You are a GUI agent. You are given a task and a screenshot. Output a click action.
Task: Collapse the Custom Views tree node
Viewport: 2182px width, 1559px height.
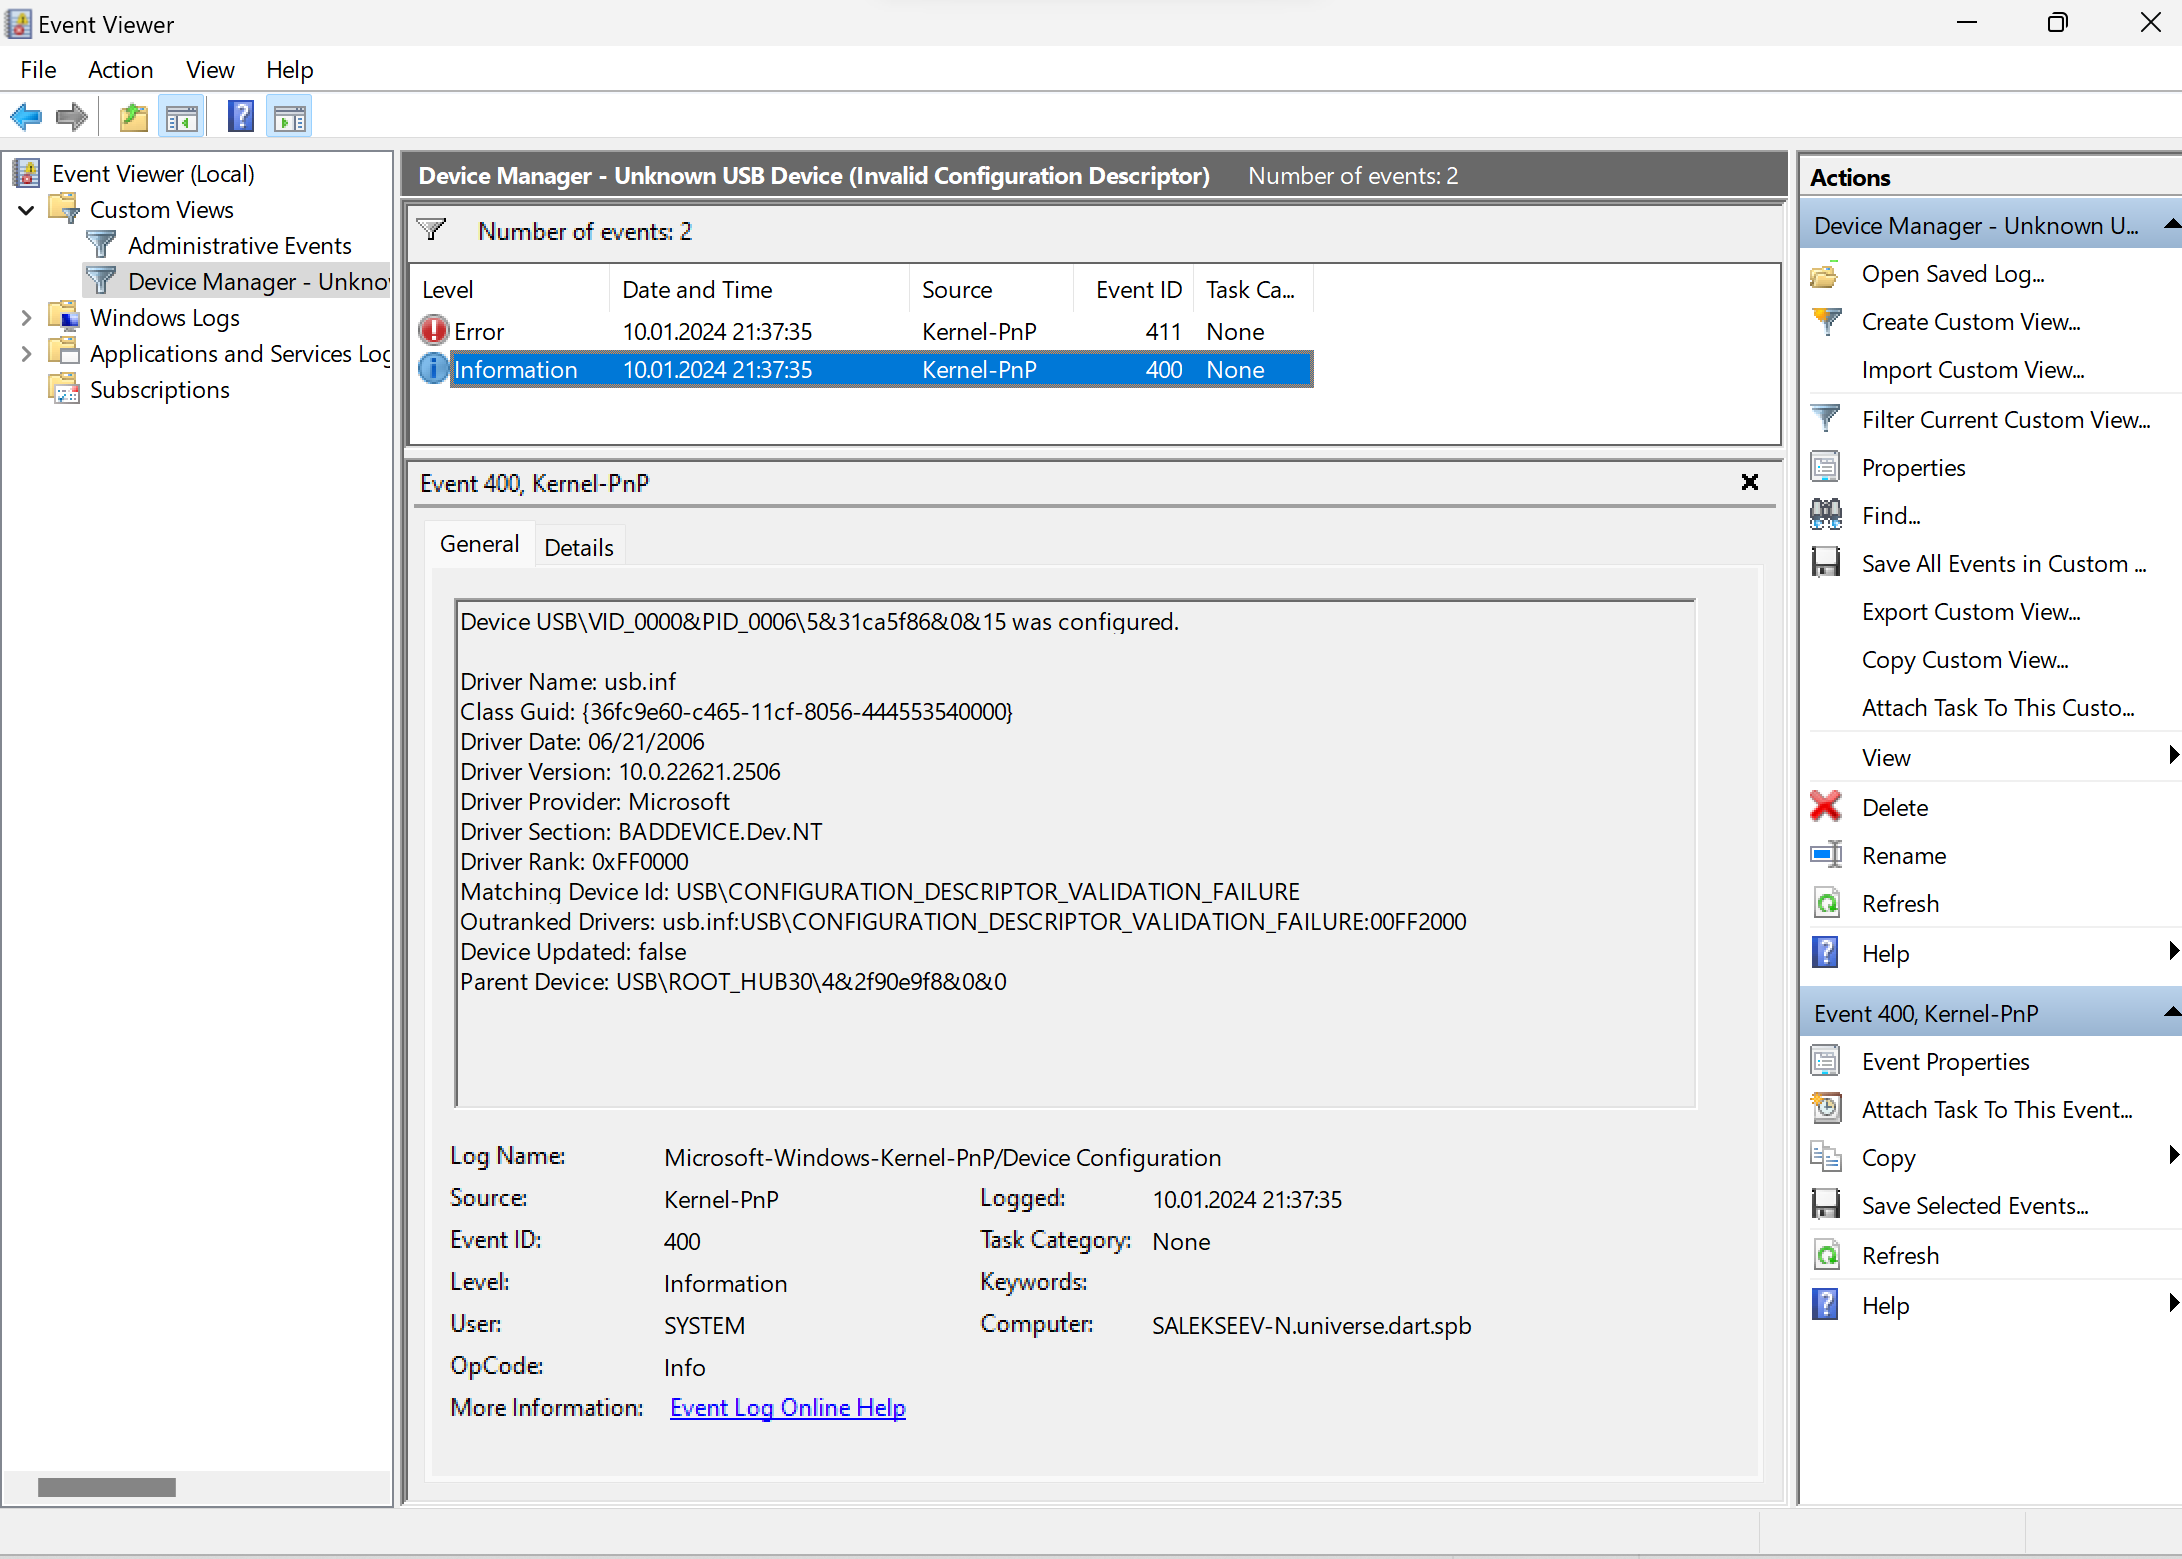click(x=27, y=210)
